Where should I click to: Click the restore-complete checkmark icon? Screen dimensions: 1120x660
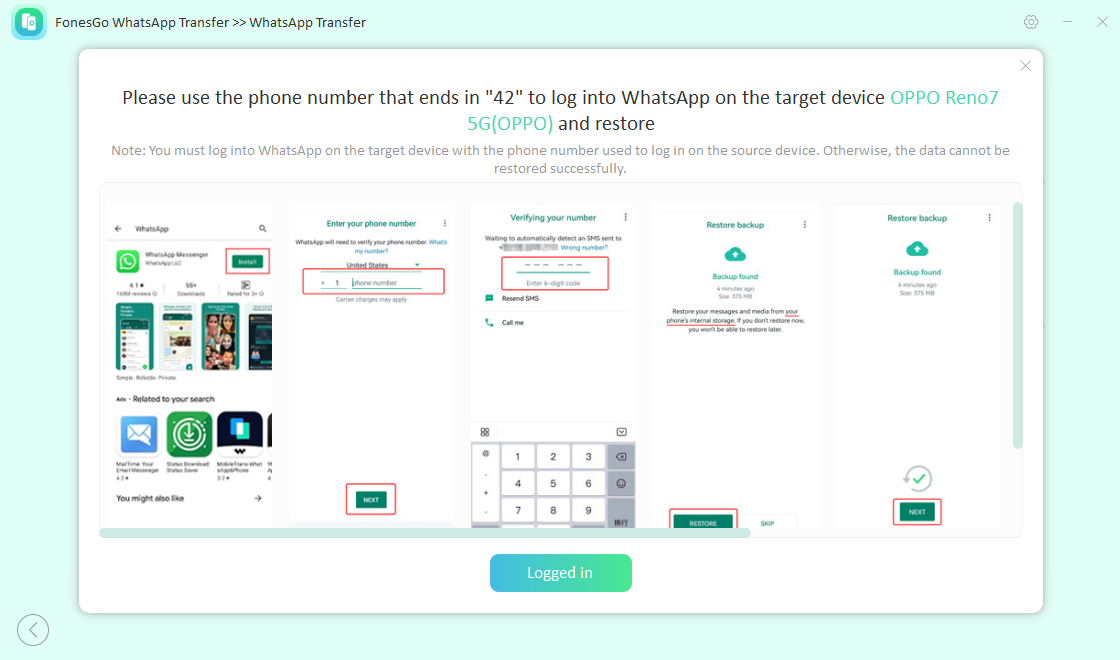(x=917, y=479)
